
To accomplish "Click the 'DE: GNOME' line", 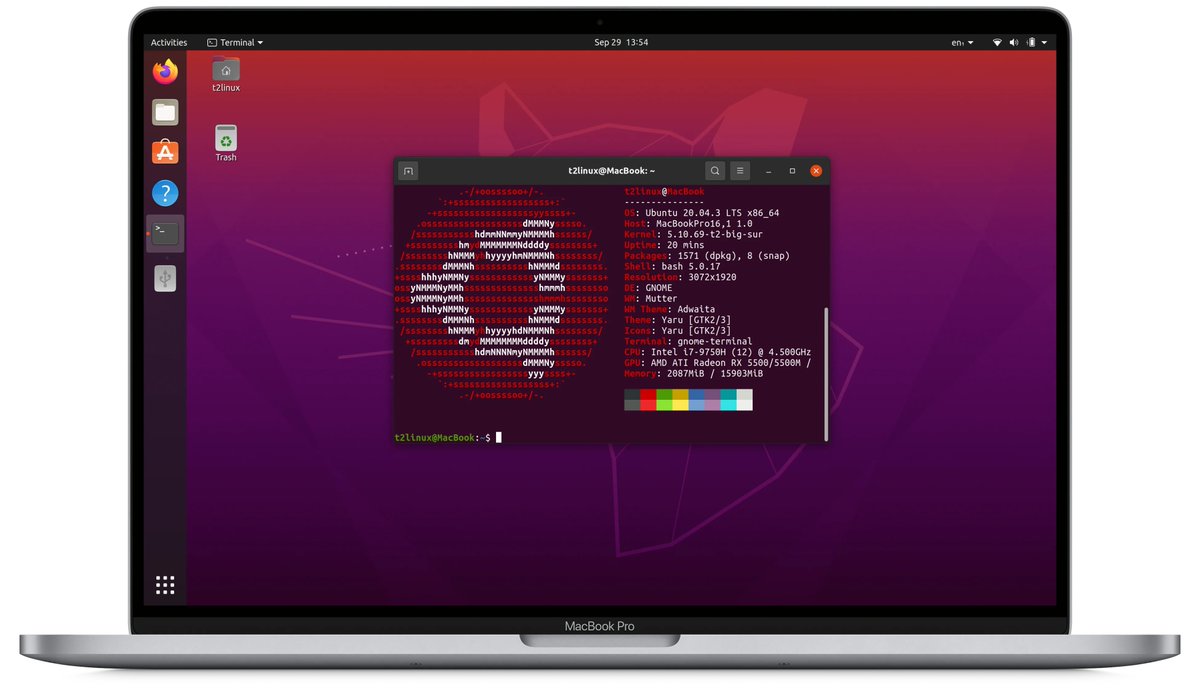I will click(648, 288).
